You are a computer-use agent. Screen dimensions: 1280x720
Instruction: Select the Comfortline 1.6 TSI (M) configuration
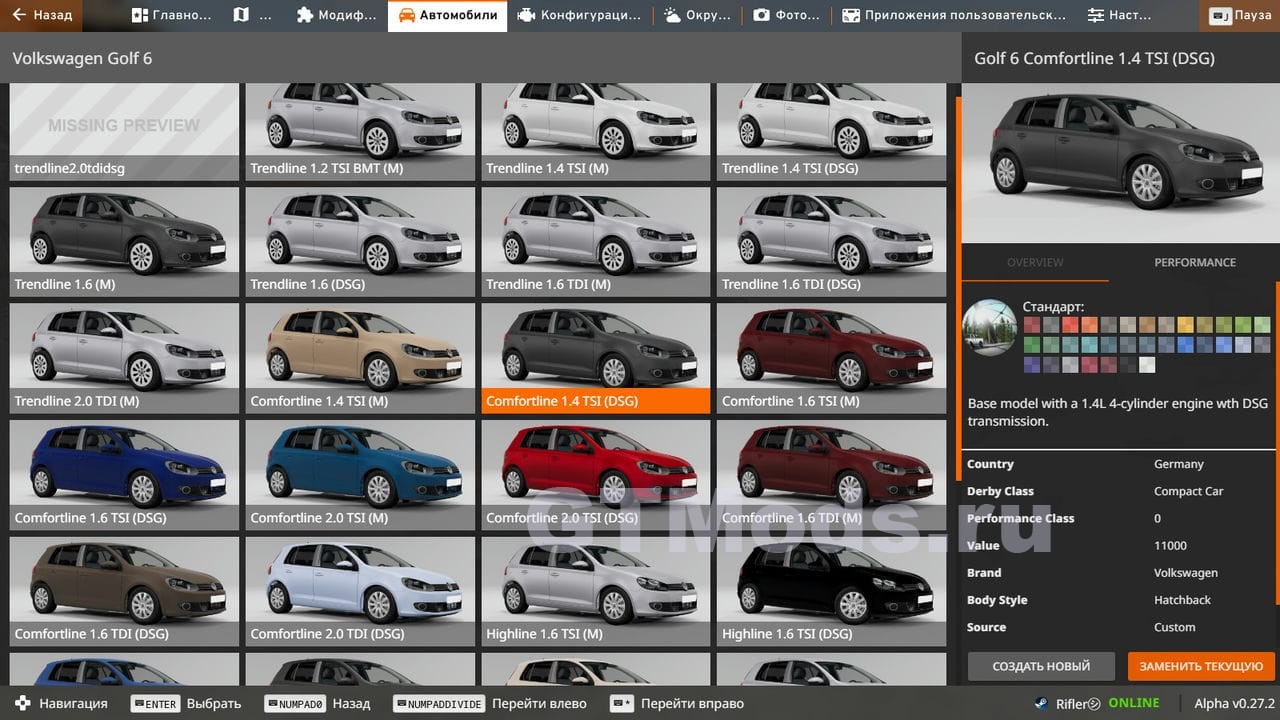(831, 358)
